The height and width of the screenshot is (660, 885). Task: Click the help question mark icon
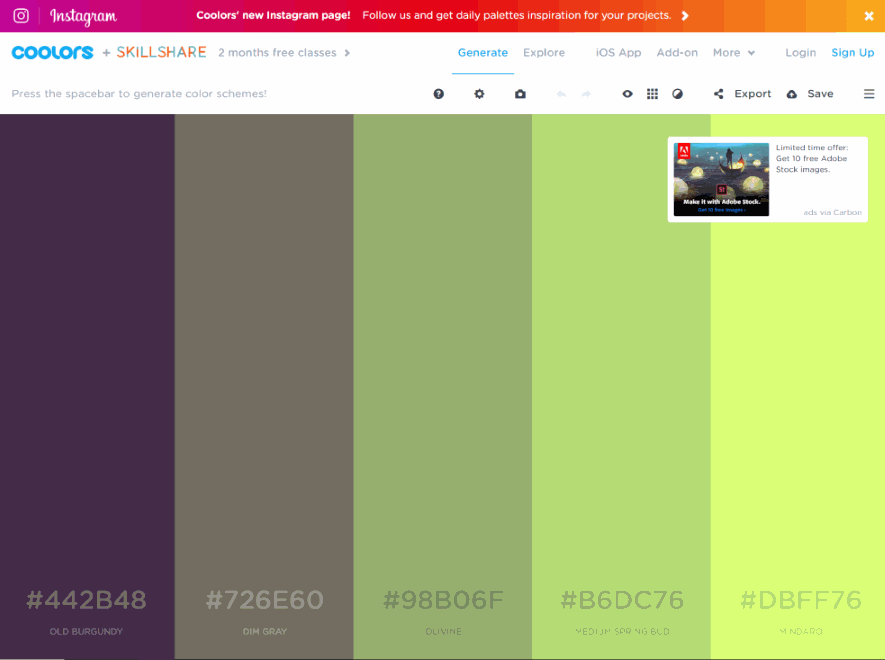[x=438, y=94]
